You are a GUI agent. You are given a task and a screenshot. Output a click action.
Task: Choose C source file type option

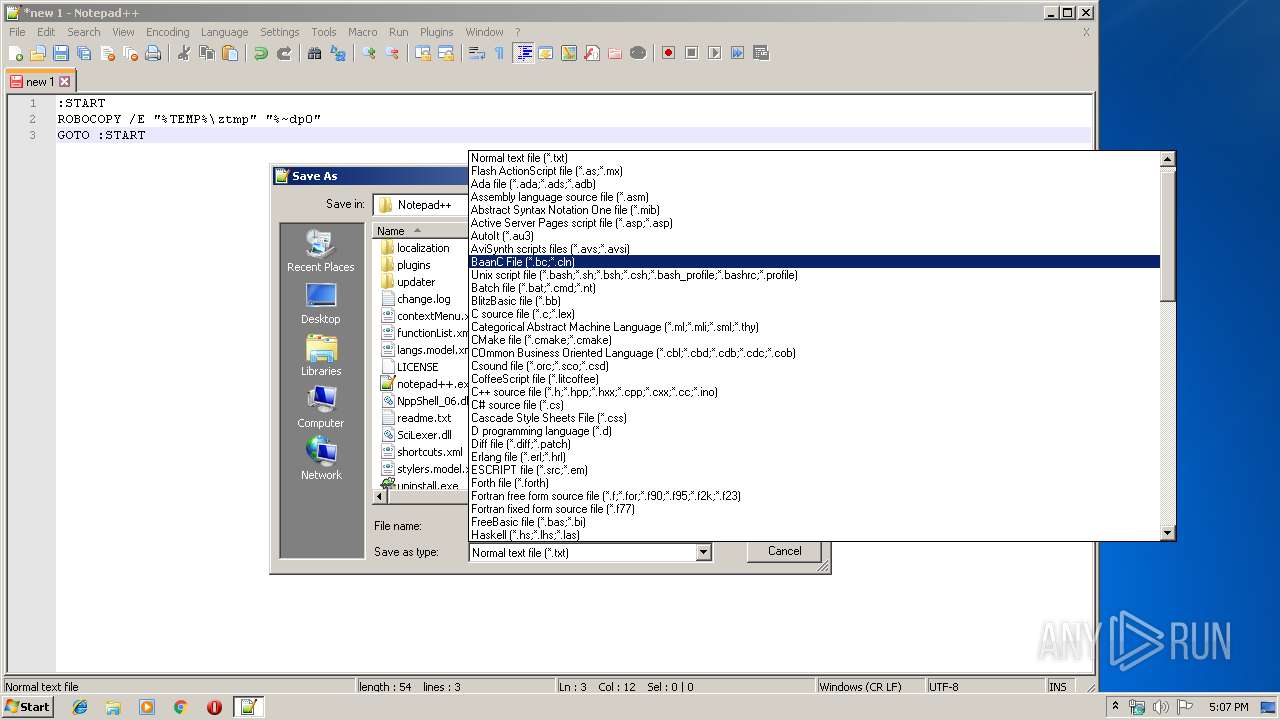814,314
